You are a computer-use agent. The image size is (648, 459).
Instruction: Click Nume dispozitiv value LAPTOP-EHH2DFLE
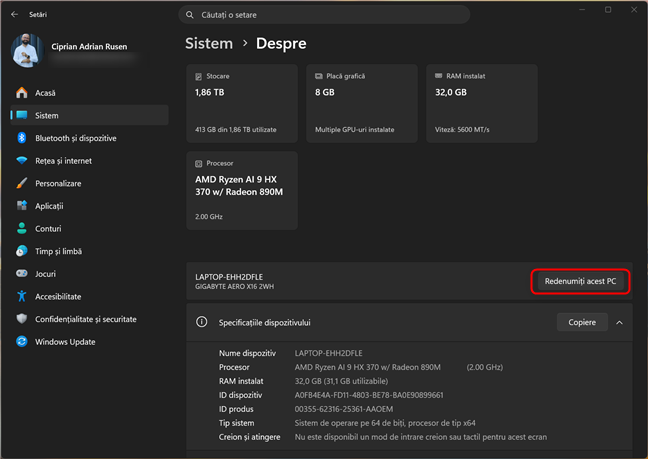click(329, 353)
